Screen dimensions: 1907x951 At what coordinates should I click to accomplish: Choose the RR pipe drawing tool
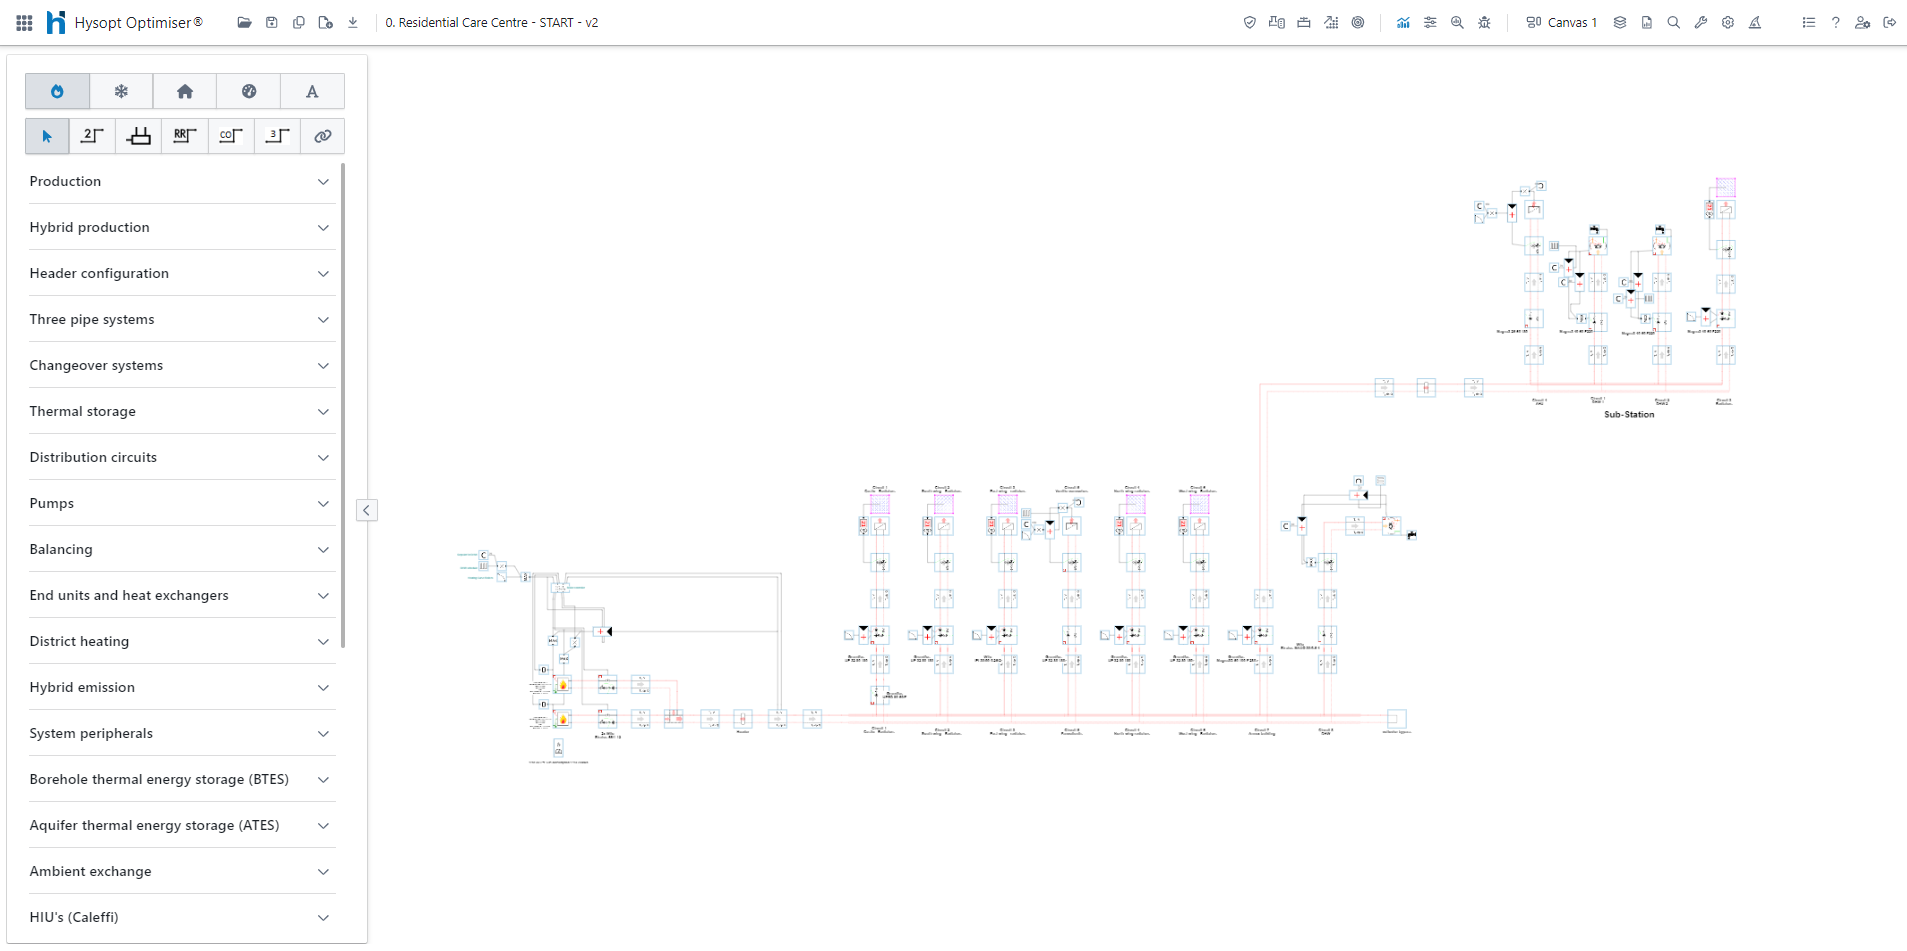pyautogui.click(x=185, y=136)
